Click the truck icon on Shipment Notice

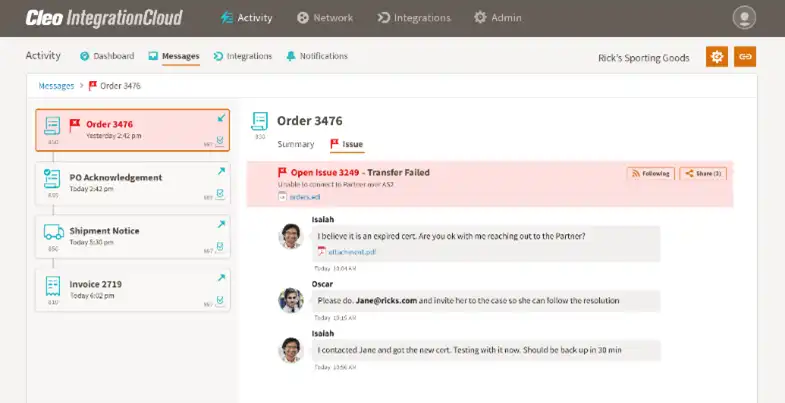pyautogui.click(x=54, y=232)
